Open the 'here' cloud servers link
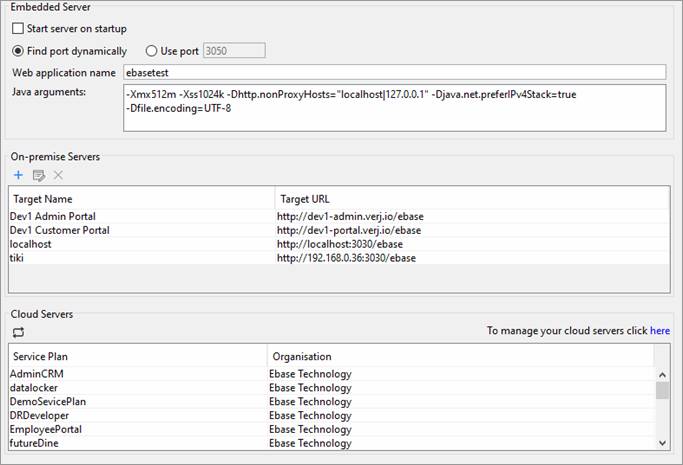The image size is (683, 465). point(660,331)
